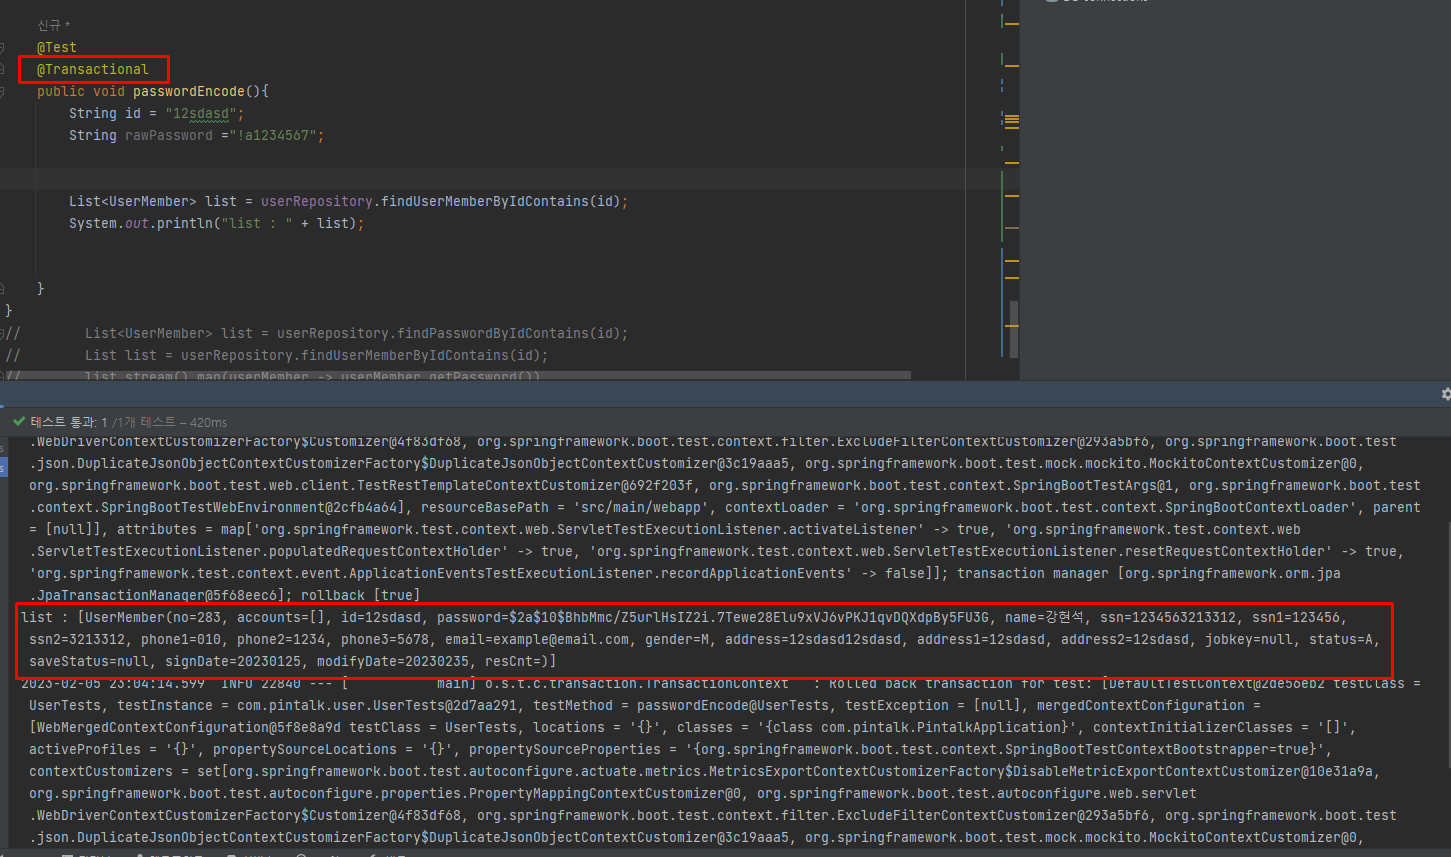Place caret on the @Test annotation
Image resolution: width=1451 pixels, height=857 pixels.
click(x=57, y=47)
